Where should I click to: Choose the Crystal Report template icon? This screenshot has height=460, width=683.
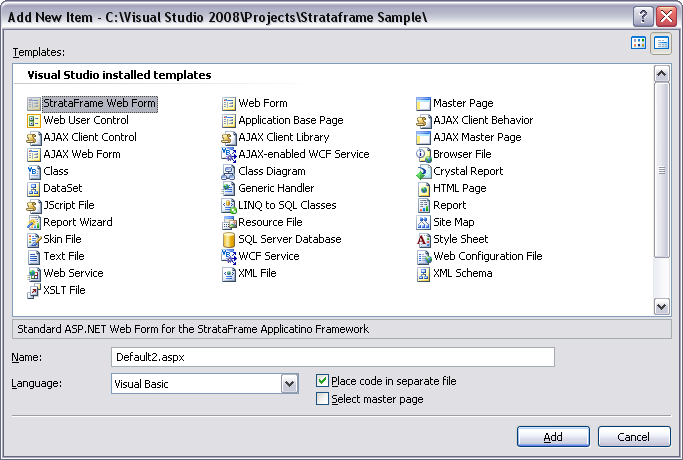pyautogui.click(x=424, y=171)
